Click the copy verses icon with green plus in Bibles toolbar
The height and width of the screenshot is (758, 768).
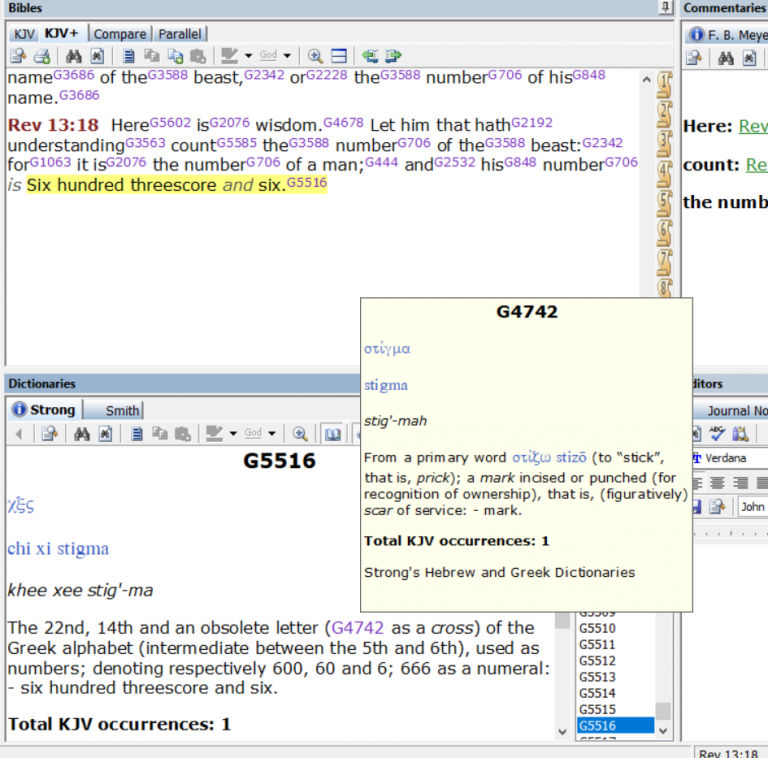click(x=175, y=56)
